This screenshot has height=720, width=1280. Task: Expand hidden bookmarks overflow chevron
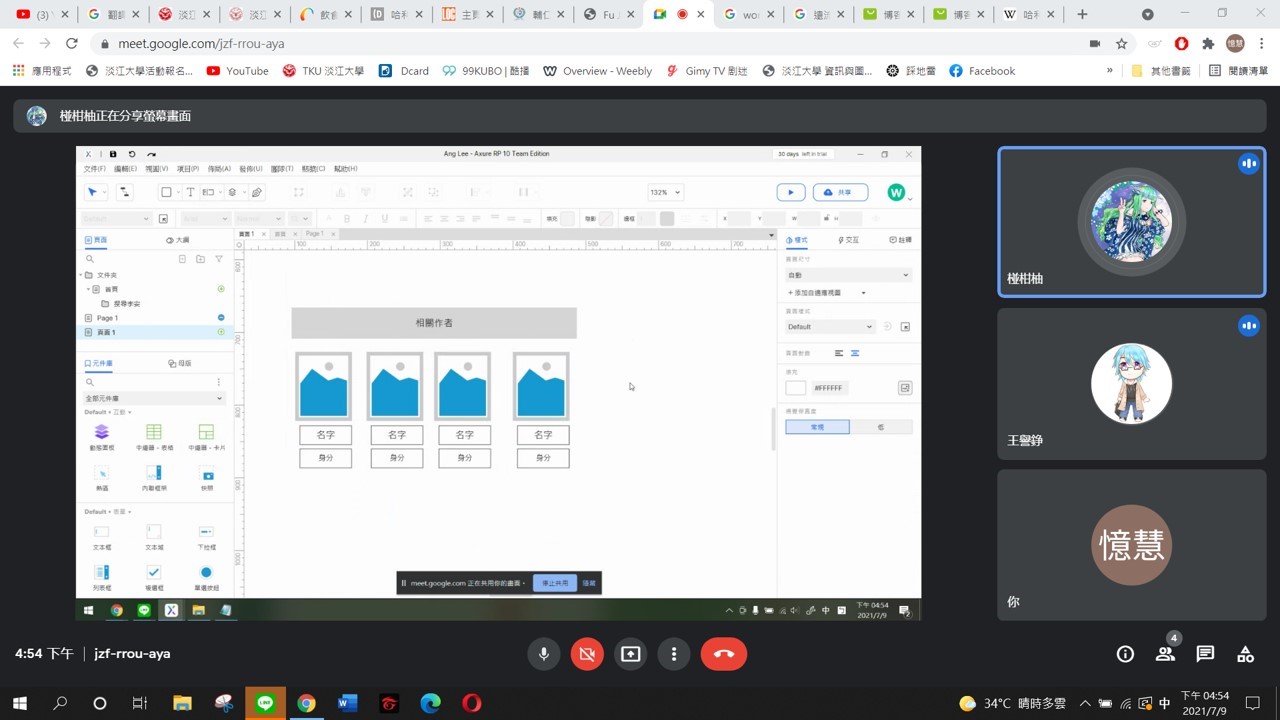(x=1109, y=71)
